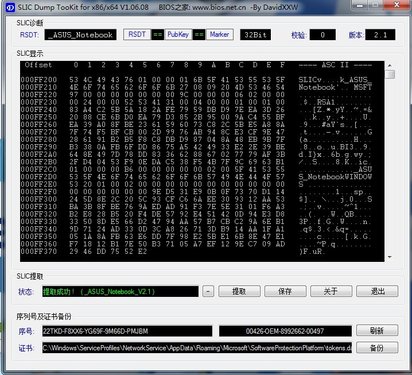Viewport: 412px width, 375px height.
Task: Click the 校验 checksum value 0 field
Action: [322, 35]
